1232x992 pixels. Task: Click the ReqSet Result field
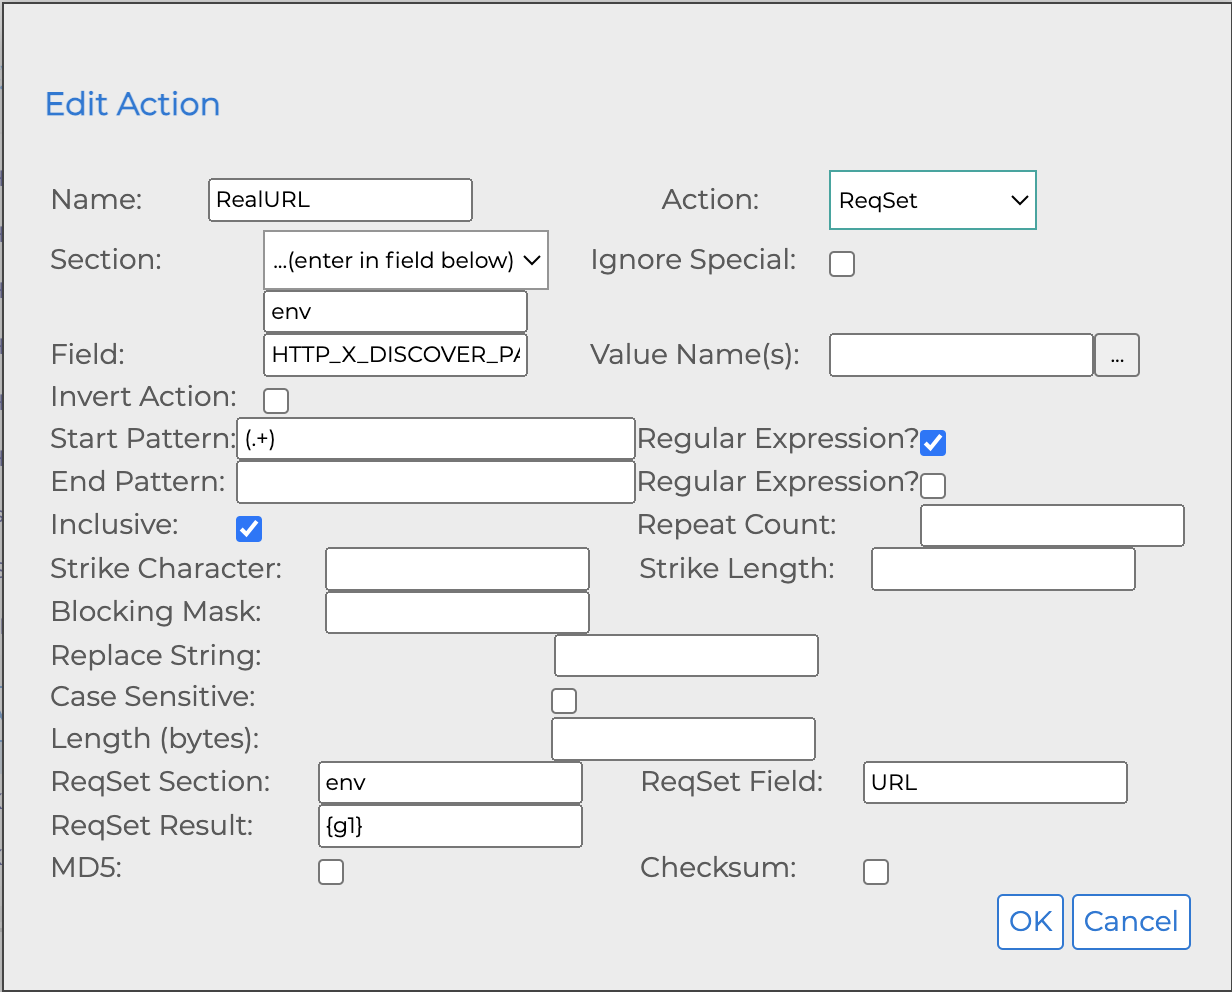pyautogui.click(x=450, y=826)
